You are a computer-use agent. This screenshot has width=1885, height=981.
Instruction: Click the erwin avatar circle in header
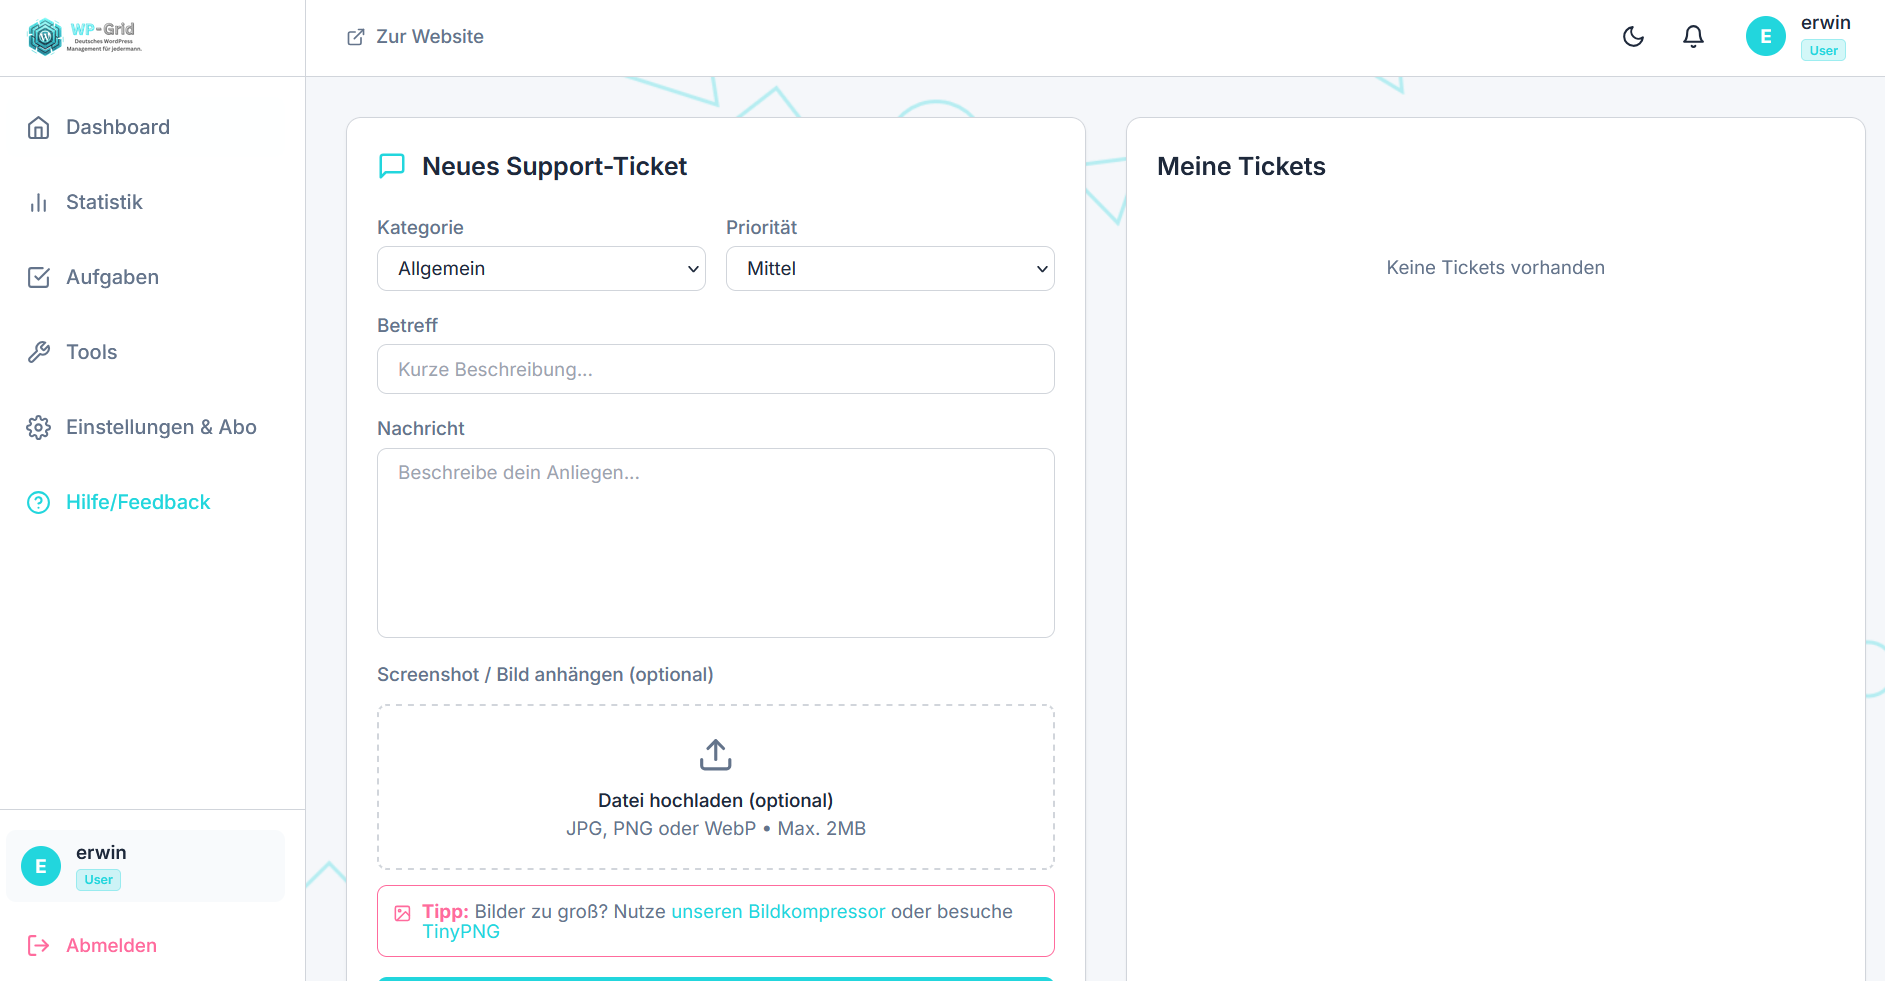[x=1765, y=36]
